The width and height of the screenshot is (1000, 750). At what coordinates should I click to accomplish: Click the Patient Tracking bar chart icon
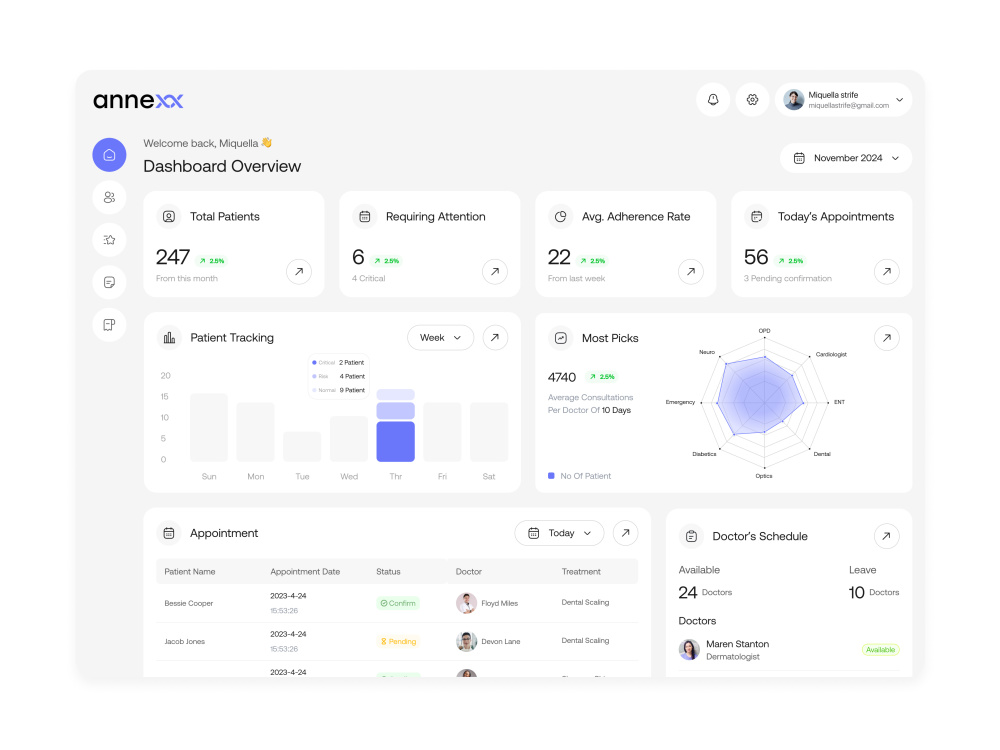169,338
